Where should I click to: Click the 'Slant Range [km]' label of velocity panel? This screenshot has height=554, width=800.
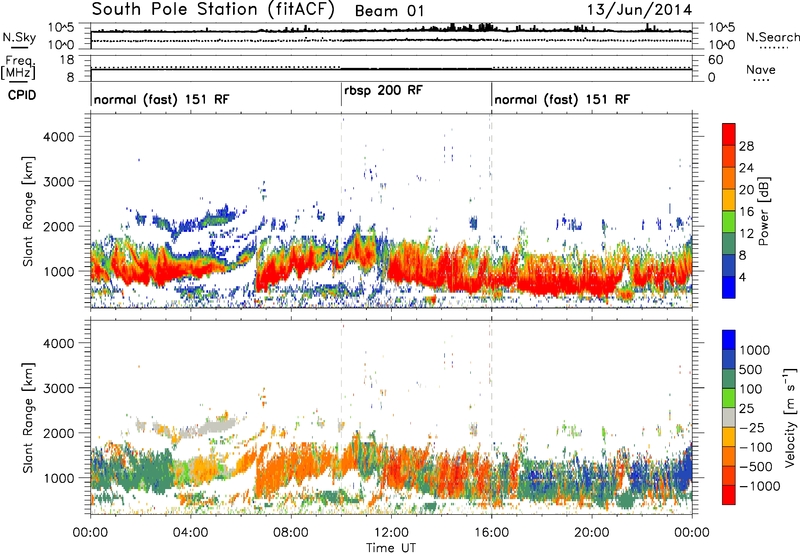pyautogui.click(x=28, y=418)
